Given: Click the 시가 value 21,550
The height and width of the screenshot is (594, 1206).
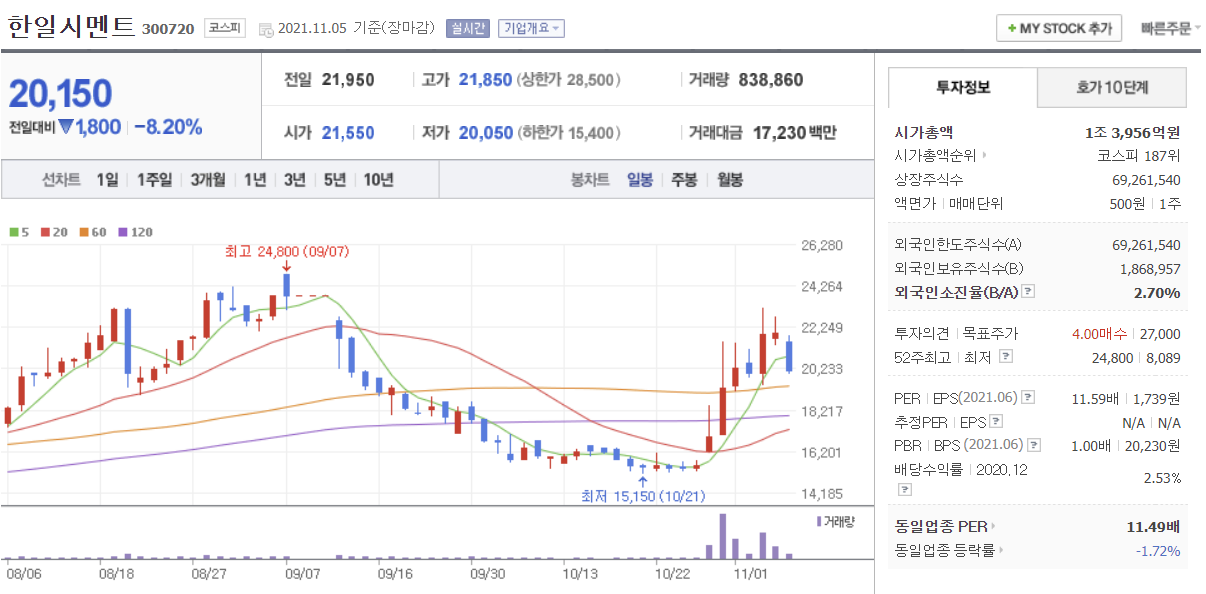Looking at the screenshot, I should [x=348, y=132].
